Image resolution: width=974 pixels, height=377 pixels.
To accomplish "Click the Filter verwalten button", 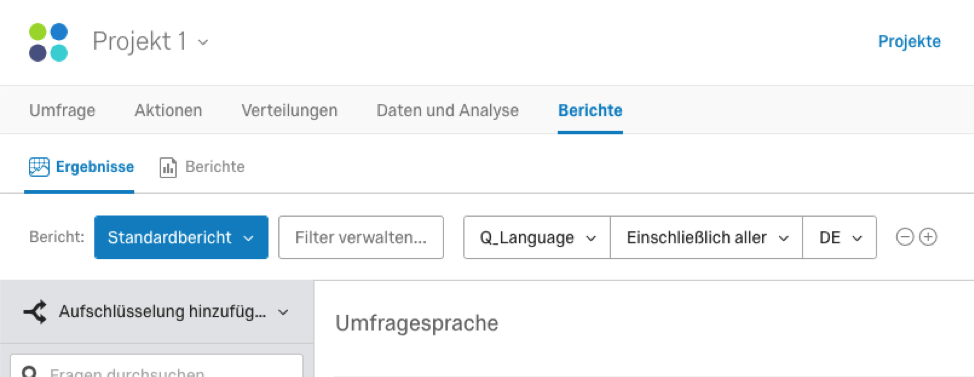I will [x=361, y=237].
